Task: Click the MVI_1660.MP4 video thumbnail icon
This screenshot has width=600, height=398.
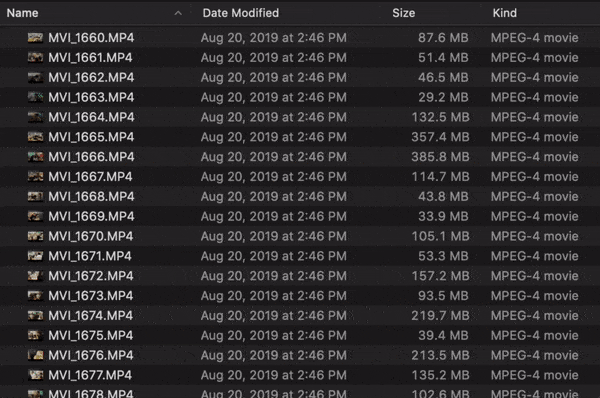Action: tap(35, 38)
